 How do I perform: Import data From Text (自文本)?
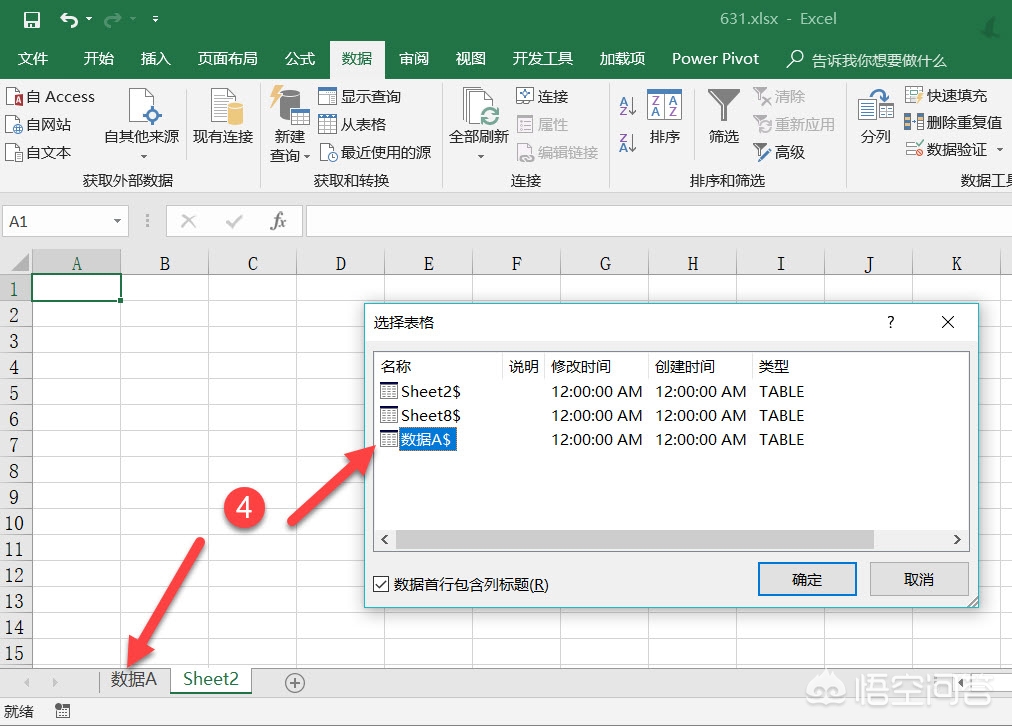coord(39,153)
